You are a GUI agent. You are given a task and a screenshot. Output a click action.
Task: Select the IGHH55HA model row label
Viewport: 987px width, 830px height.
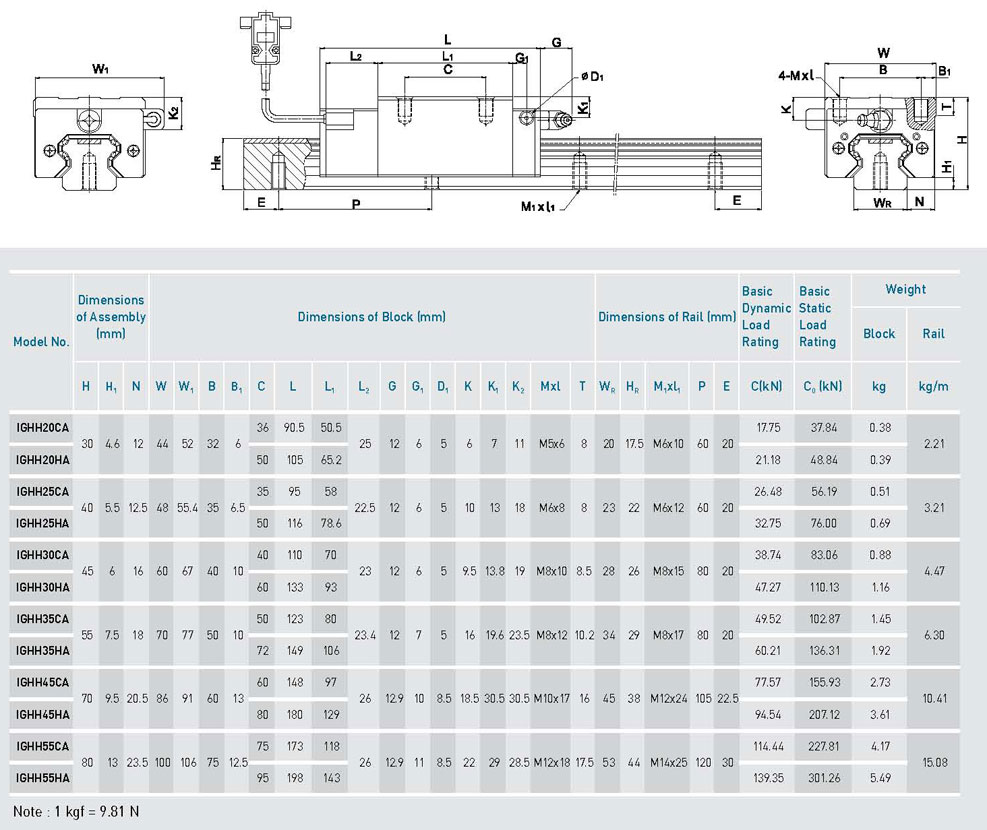pyautogui.click(x=43, y=778)
